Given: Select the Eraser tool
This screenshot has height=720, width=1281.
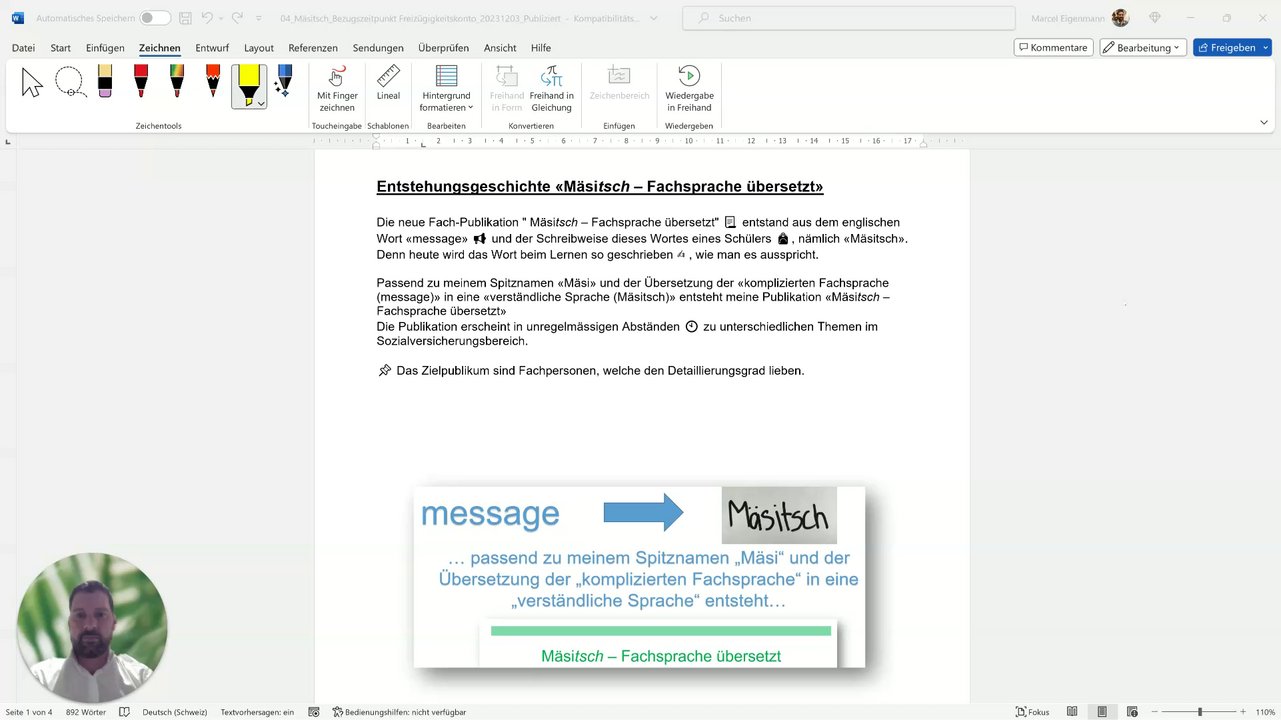Looking at the screenshot, I should pos(105,82).
